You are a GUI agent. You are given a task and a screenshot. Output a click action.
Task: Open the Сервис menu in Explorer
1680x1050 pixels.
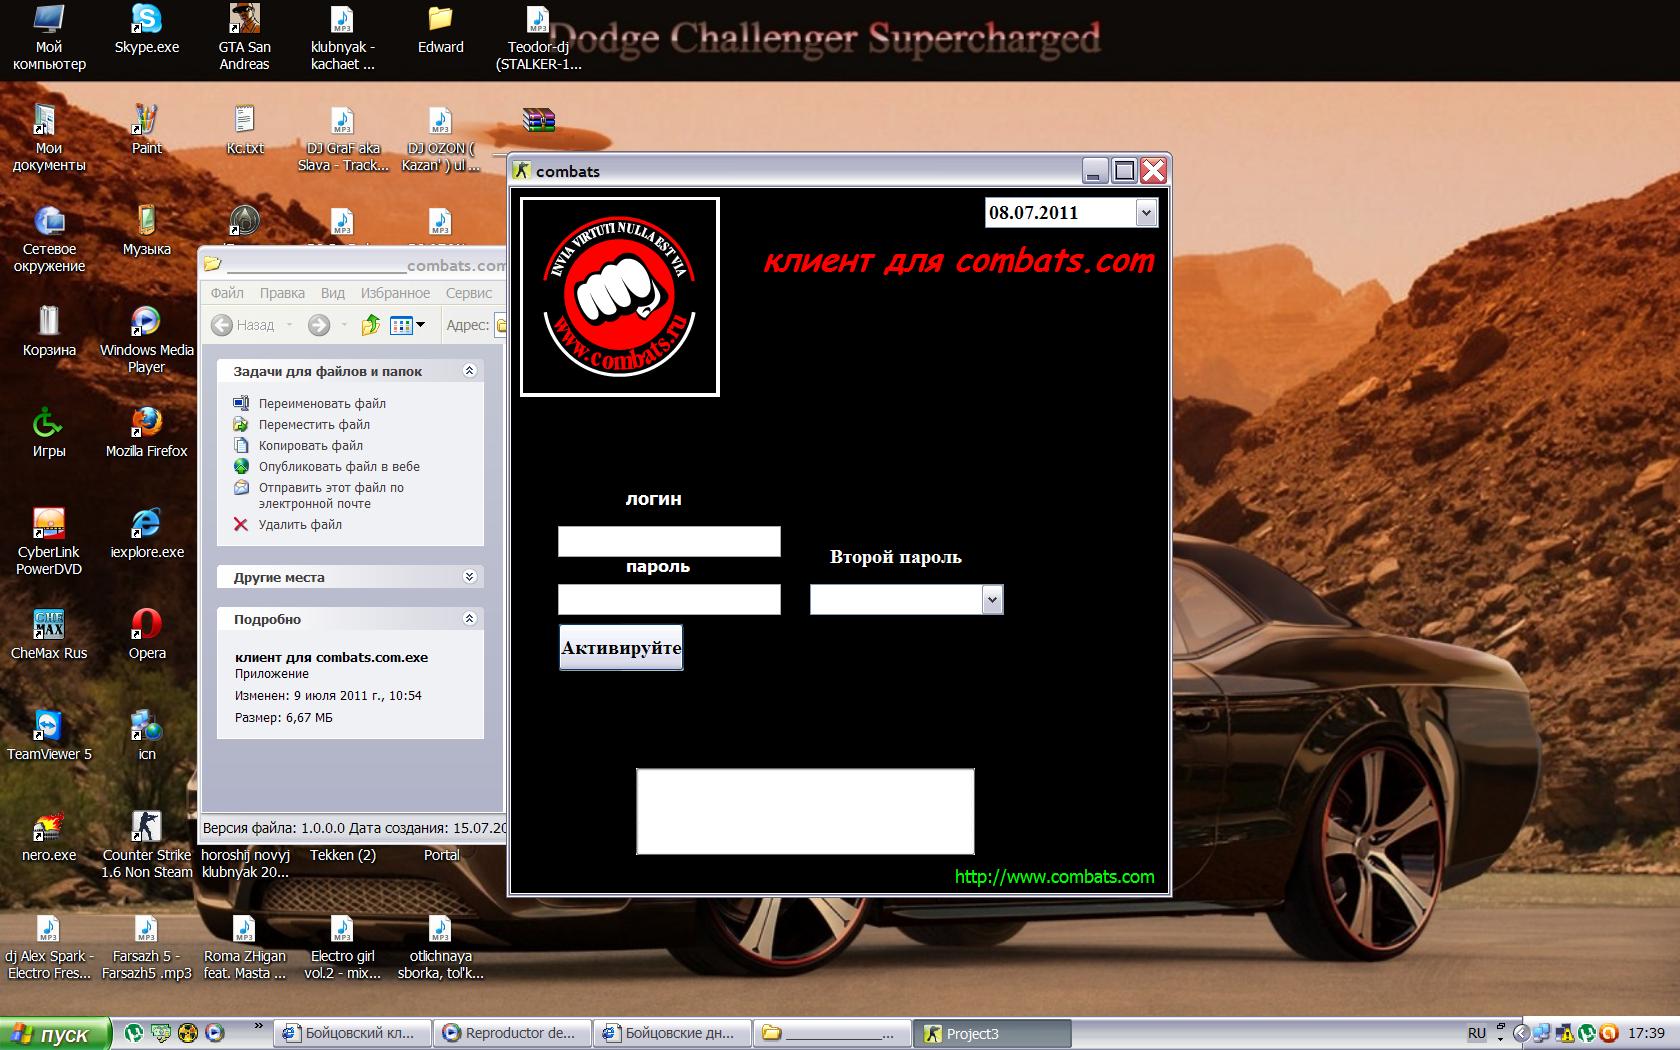click(x=469, y=293)
